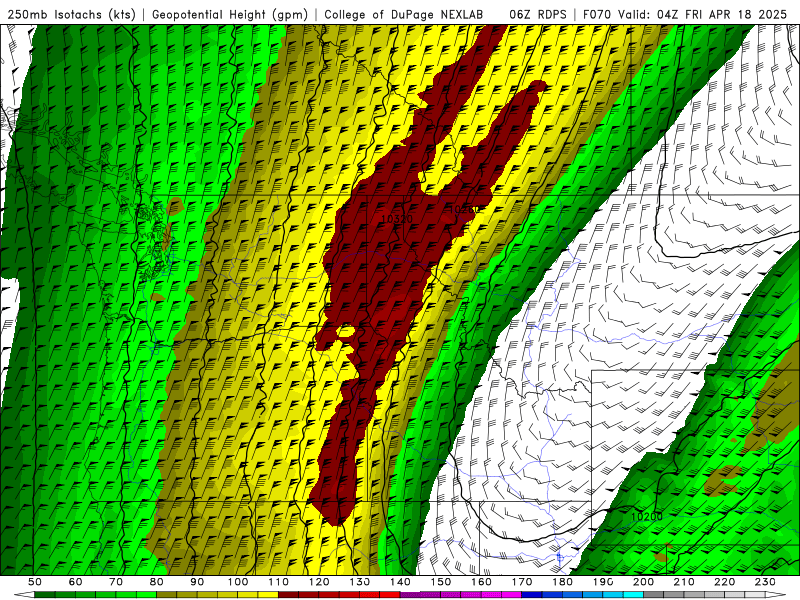Click the cyan swatch left of 200
Viewport: 800px width, 600px height.
[633, 594]
